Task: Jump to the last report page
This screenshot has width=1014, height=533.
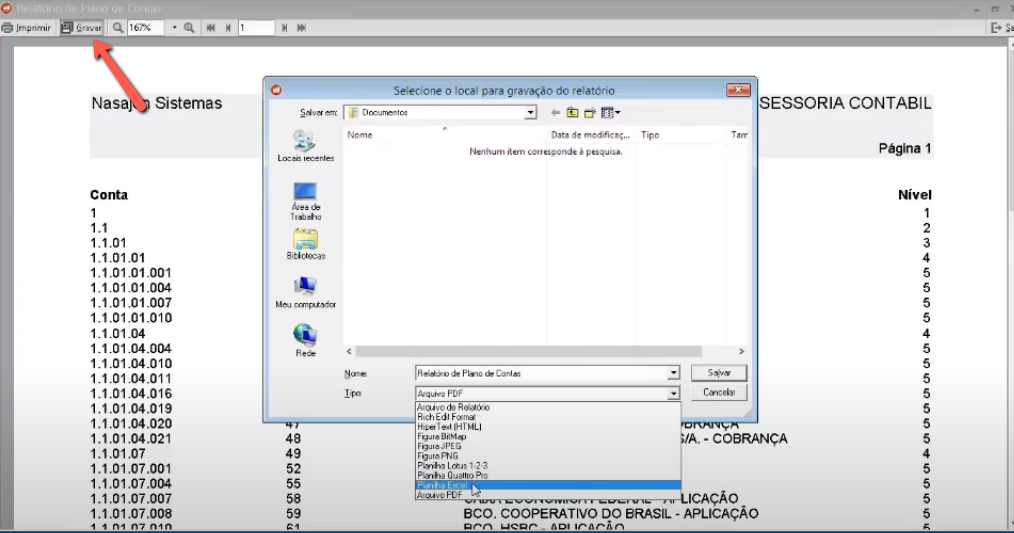Action: [301, 28]
